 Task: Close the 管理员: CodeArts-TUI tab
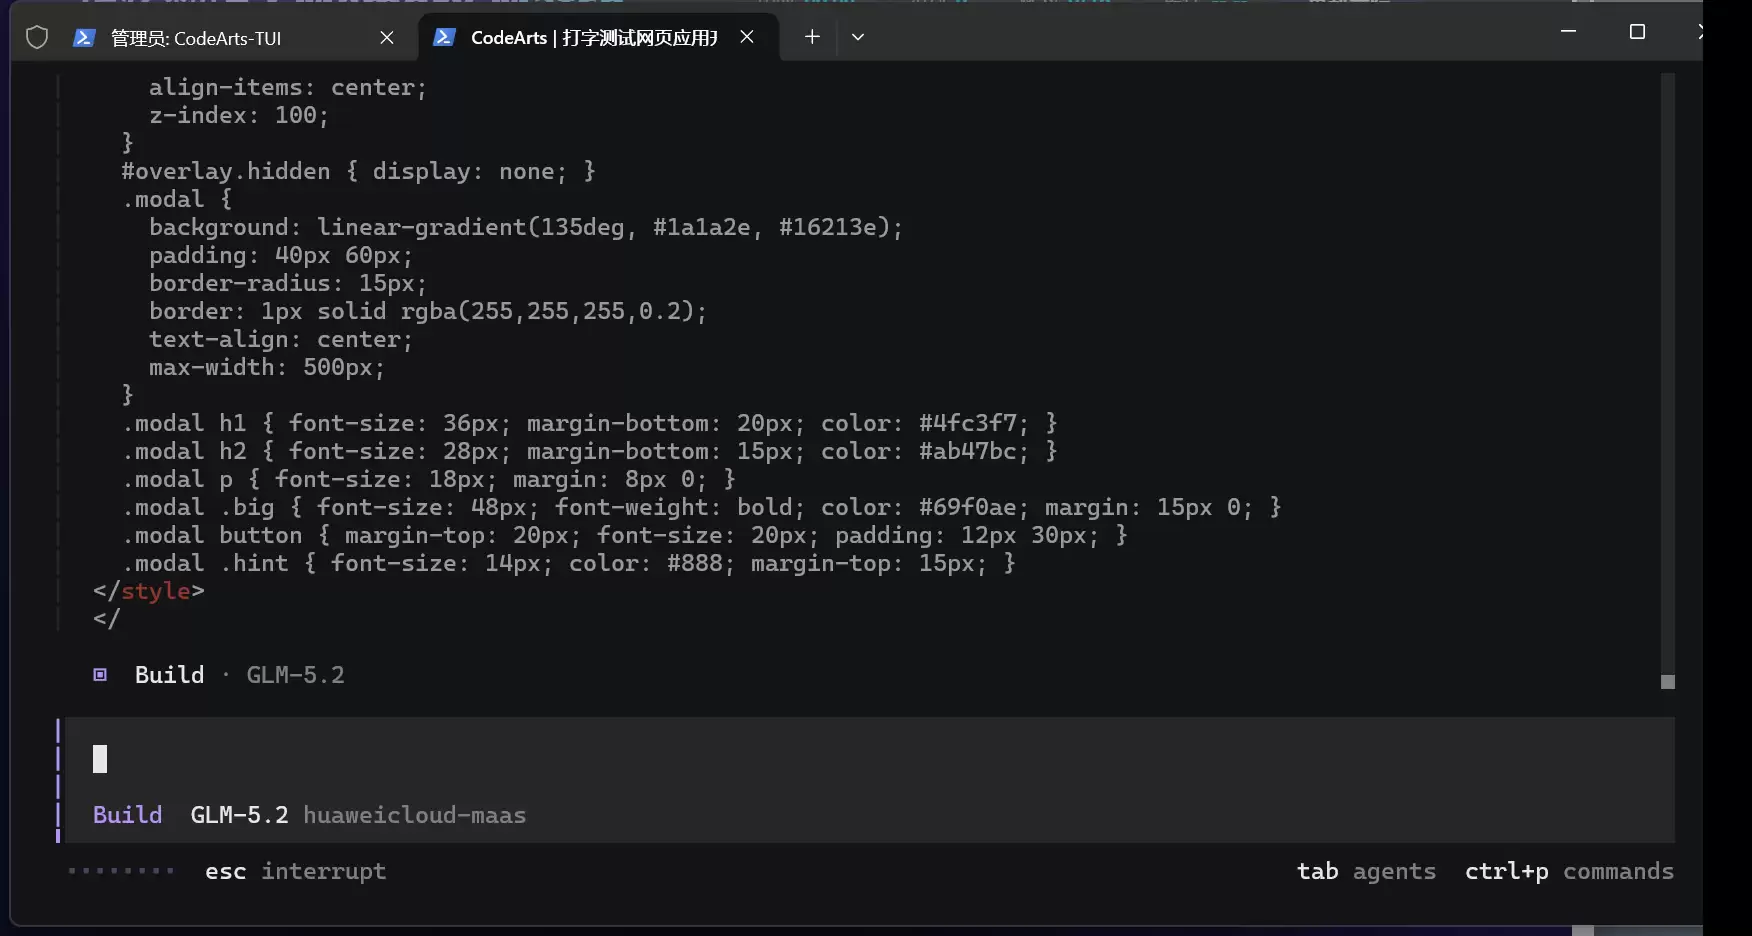387,38
